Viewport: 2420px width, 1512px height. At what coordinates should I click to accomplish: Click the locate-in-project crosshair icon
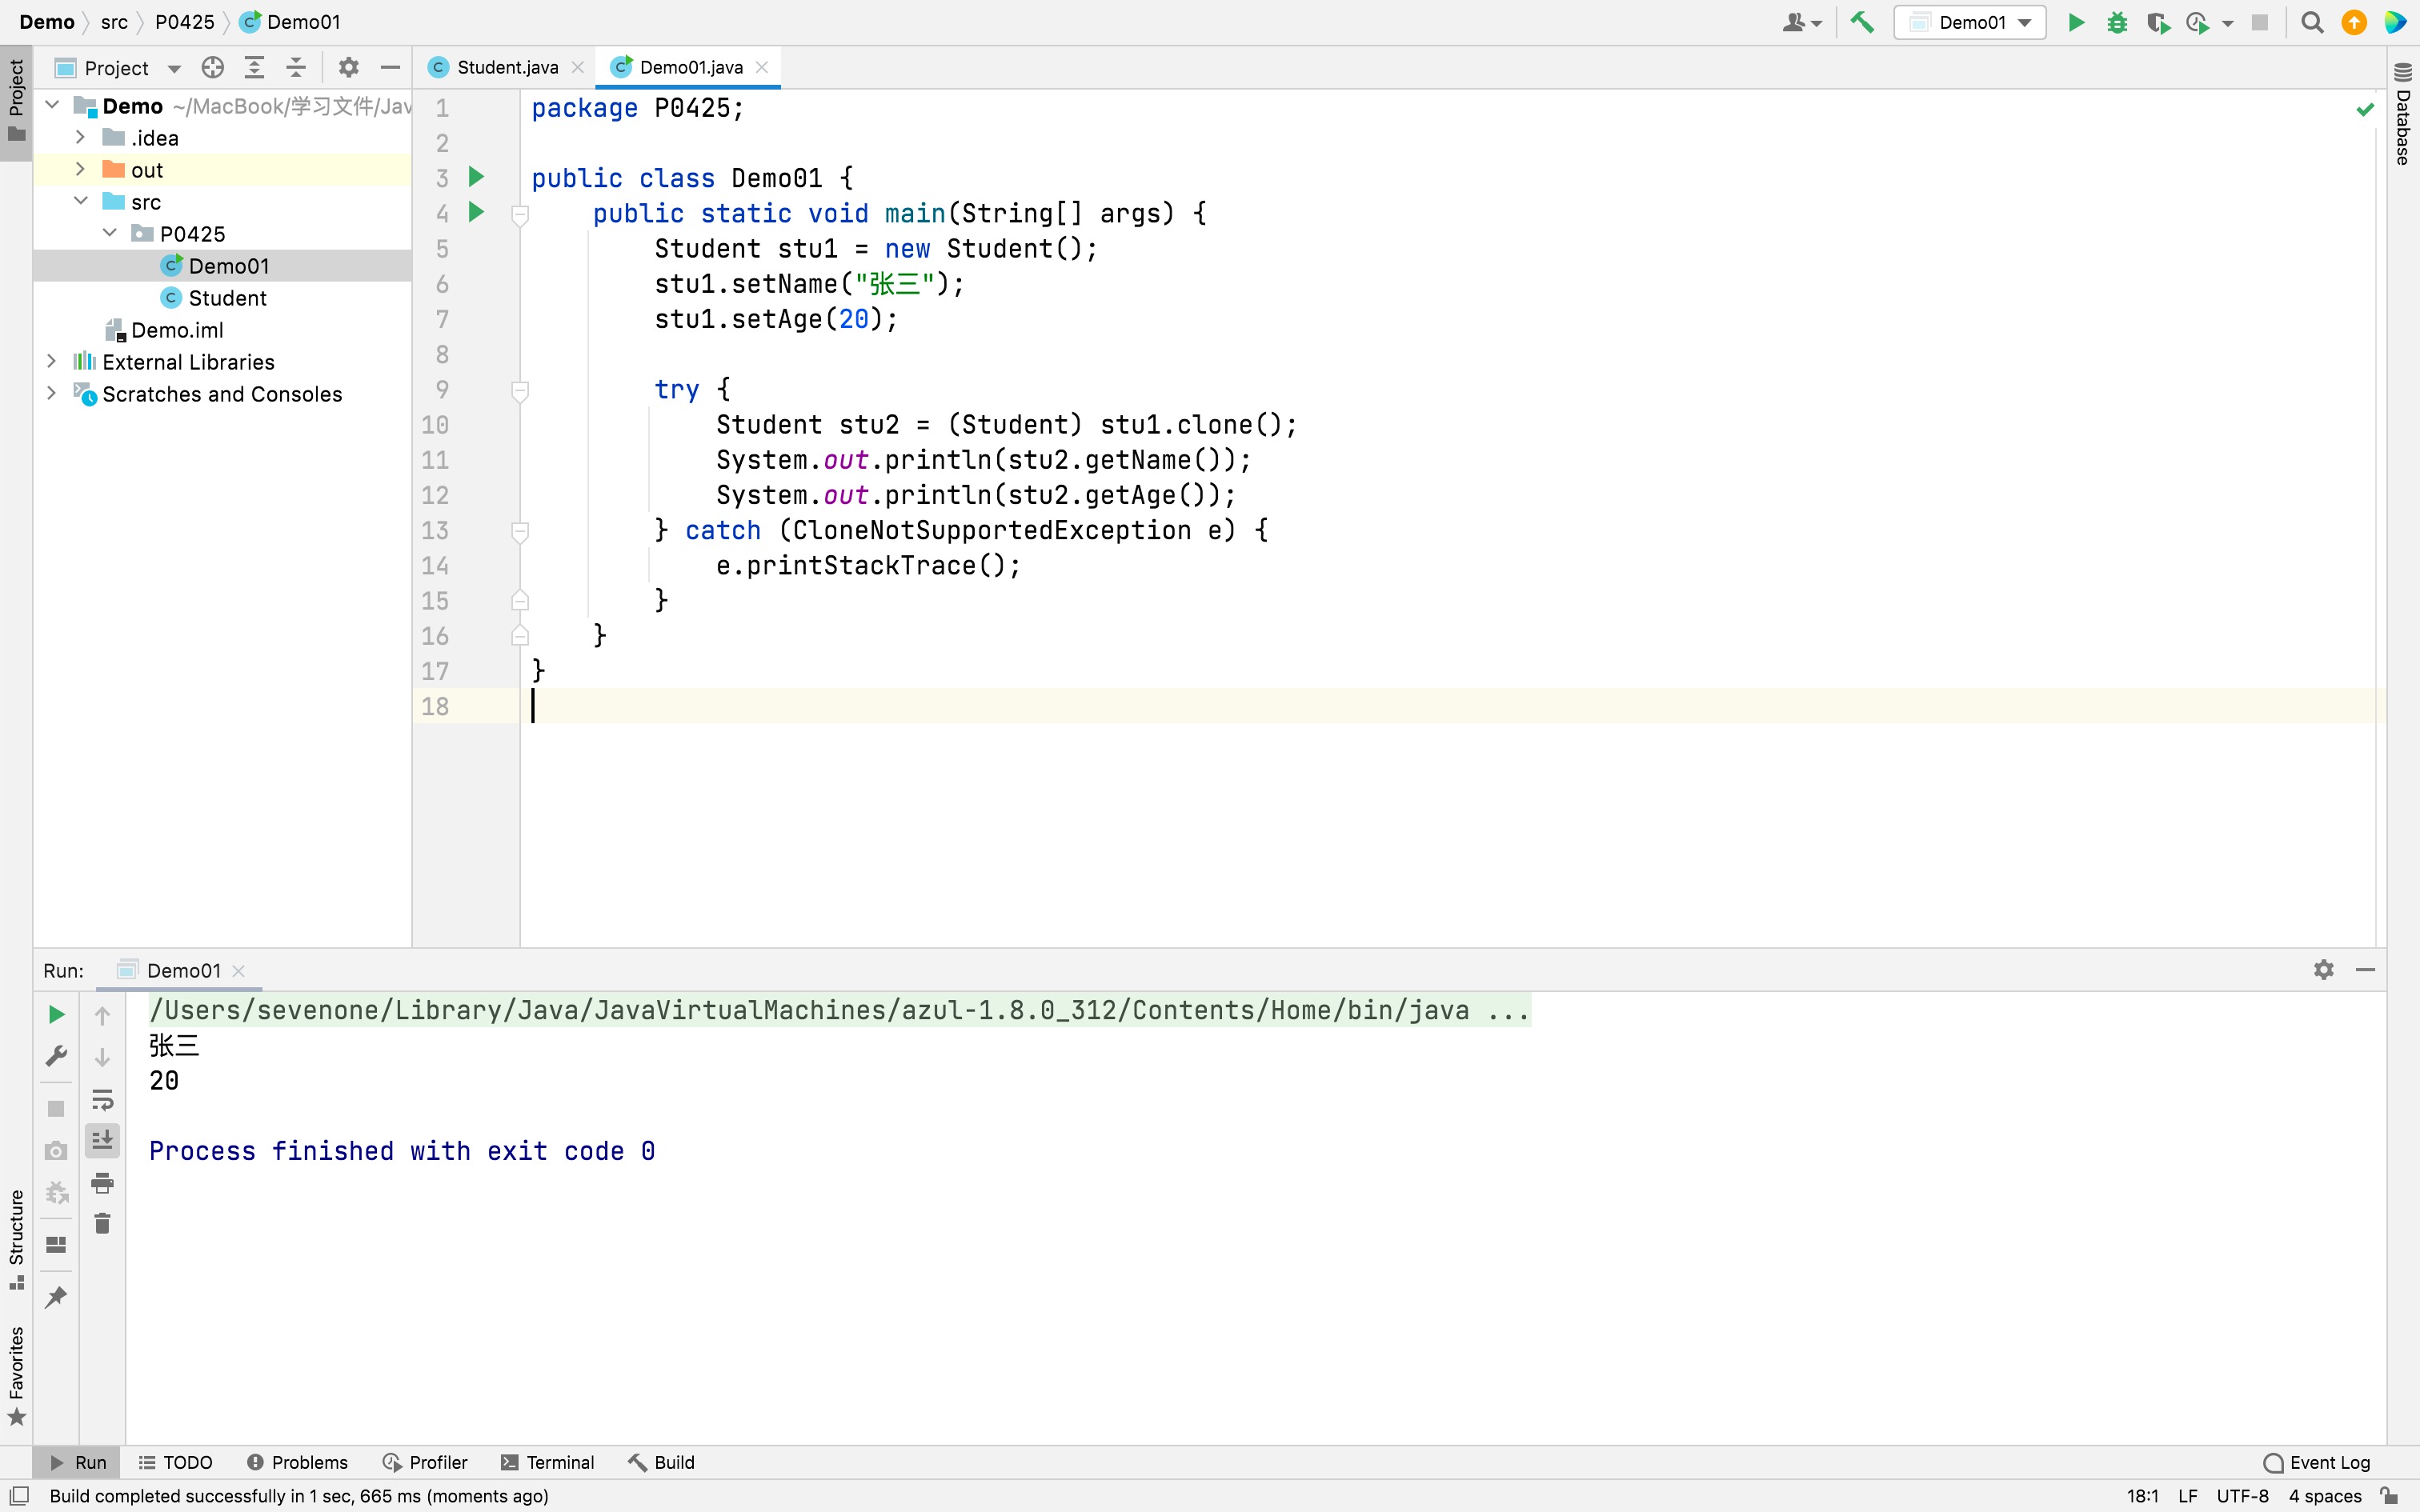click(x=212, y=67)
